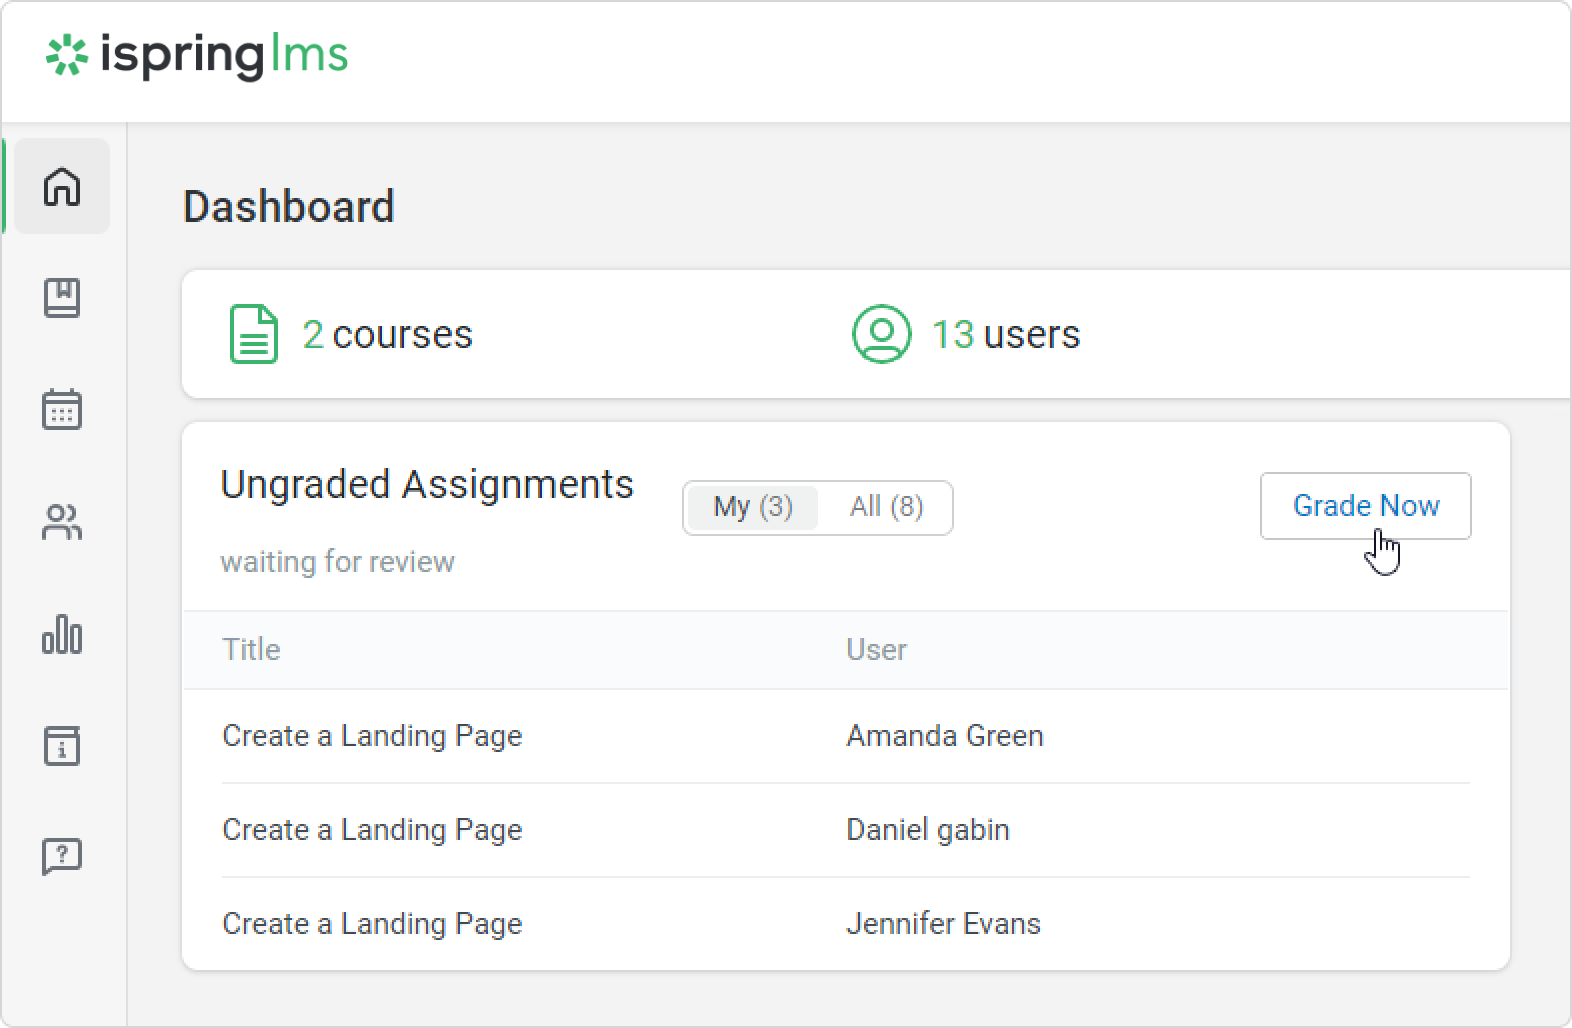Open the Home dashboard sidebar icon
Viewport: 1572px width, 1028px height.
coord(62,186)
